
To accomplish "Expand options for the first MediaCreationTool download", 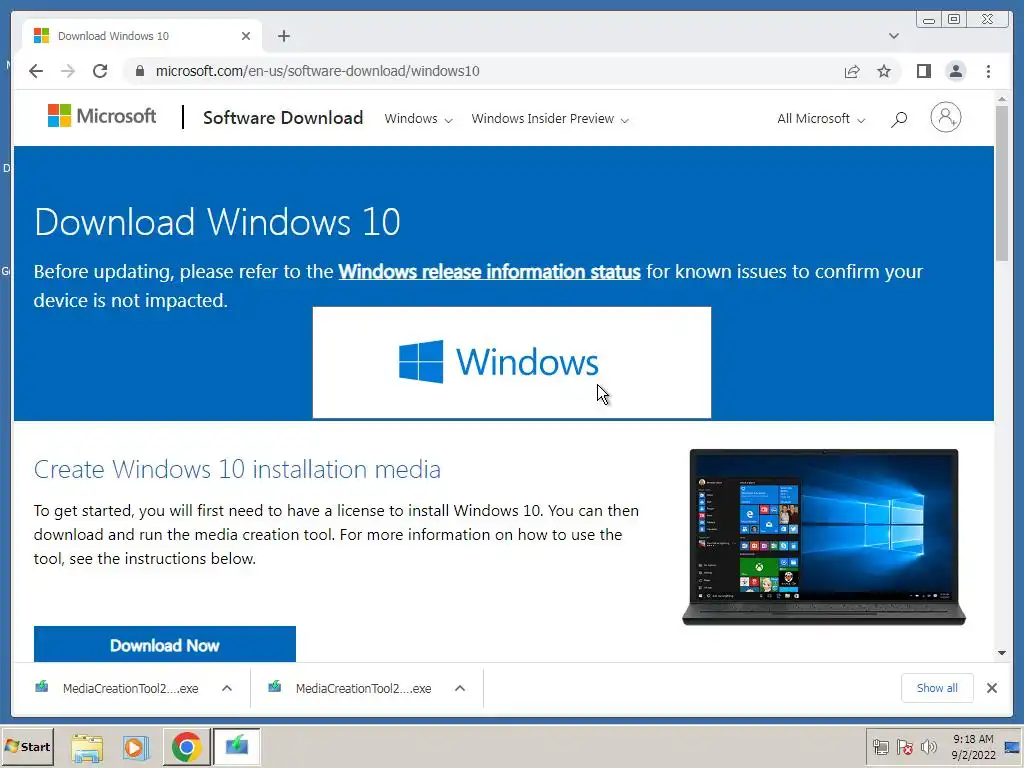I will point(227,688).
